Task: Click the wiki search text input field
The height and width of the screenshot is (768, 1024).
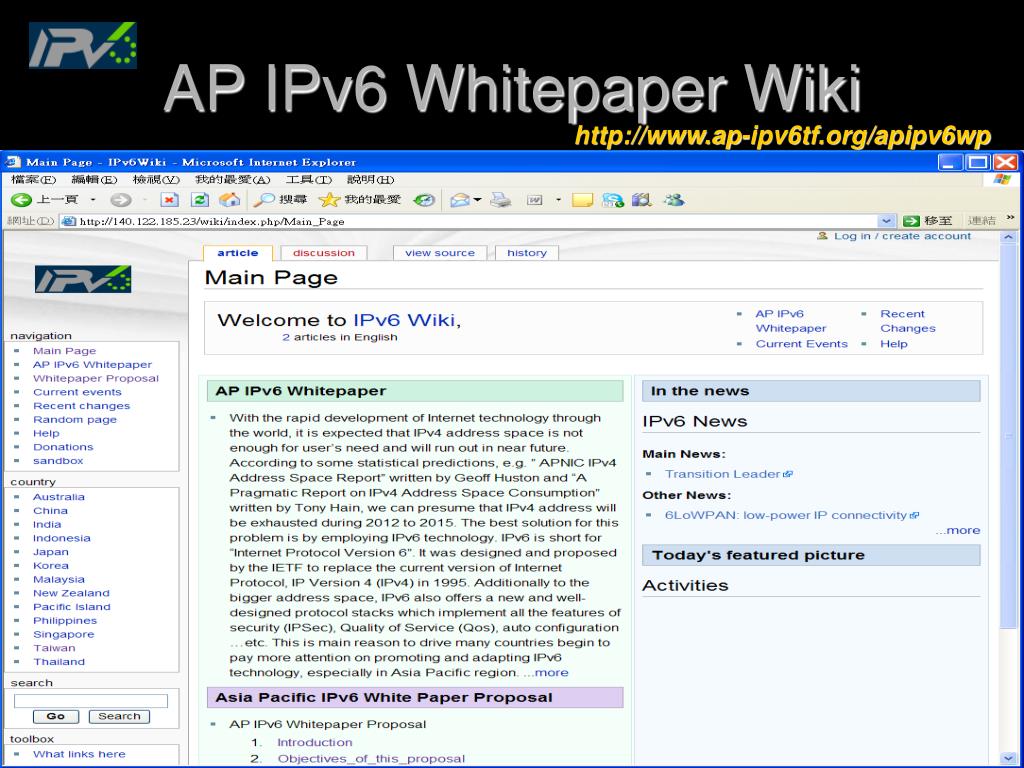Action: 91,701
